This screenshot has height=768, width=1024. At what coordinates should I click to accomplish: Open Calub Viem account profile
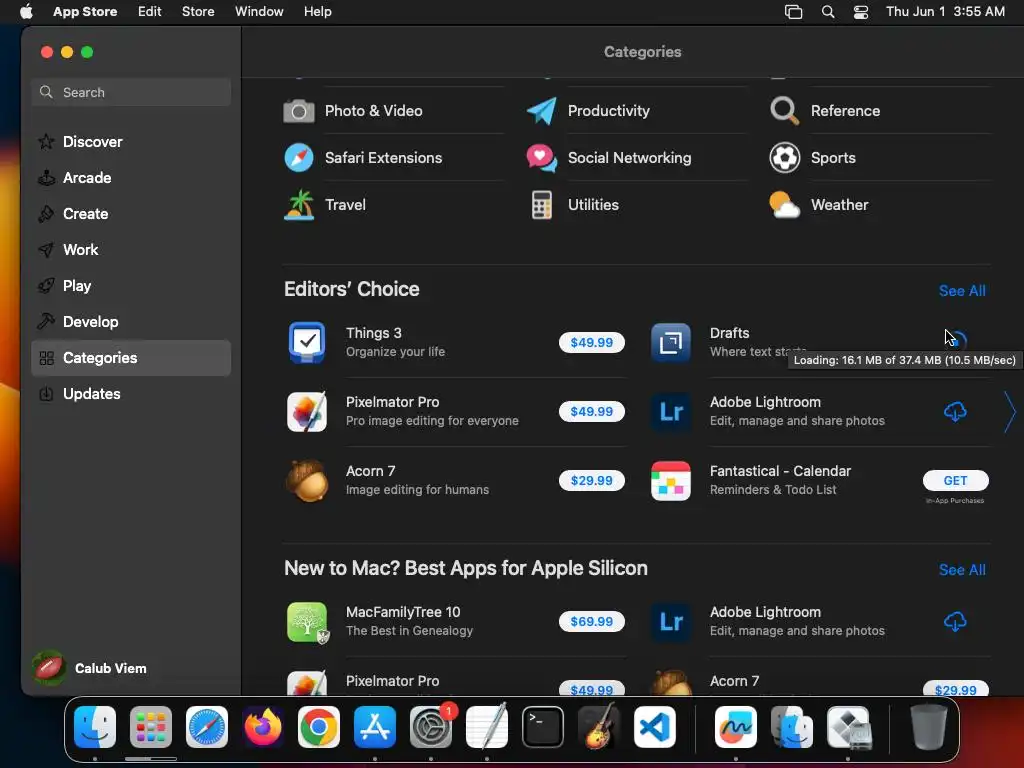click(x=90, y=668)
